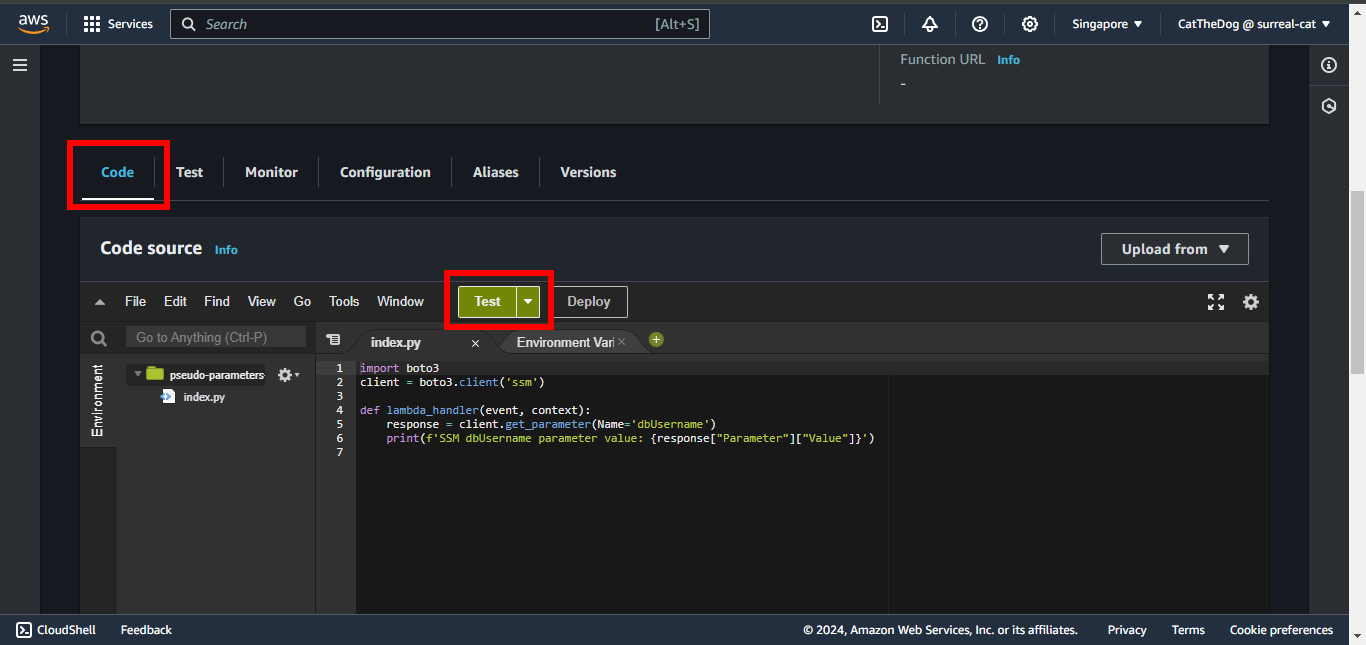
Task: Switch to the Configuration tab
Action: (x=385, y=172)
